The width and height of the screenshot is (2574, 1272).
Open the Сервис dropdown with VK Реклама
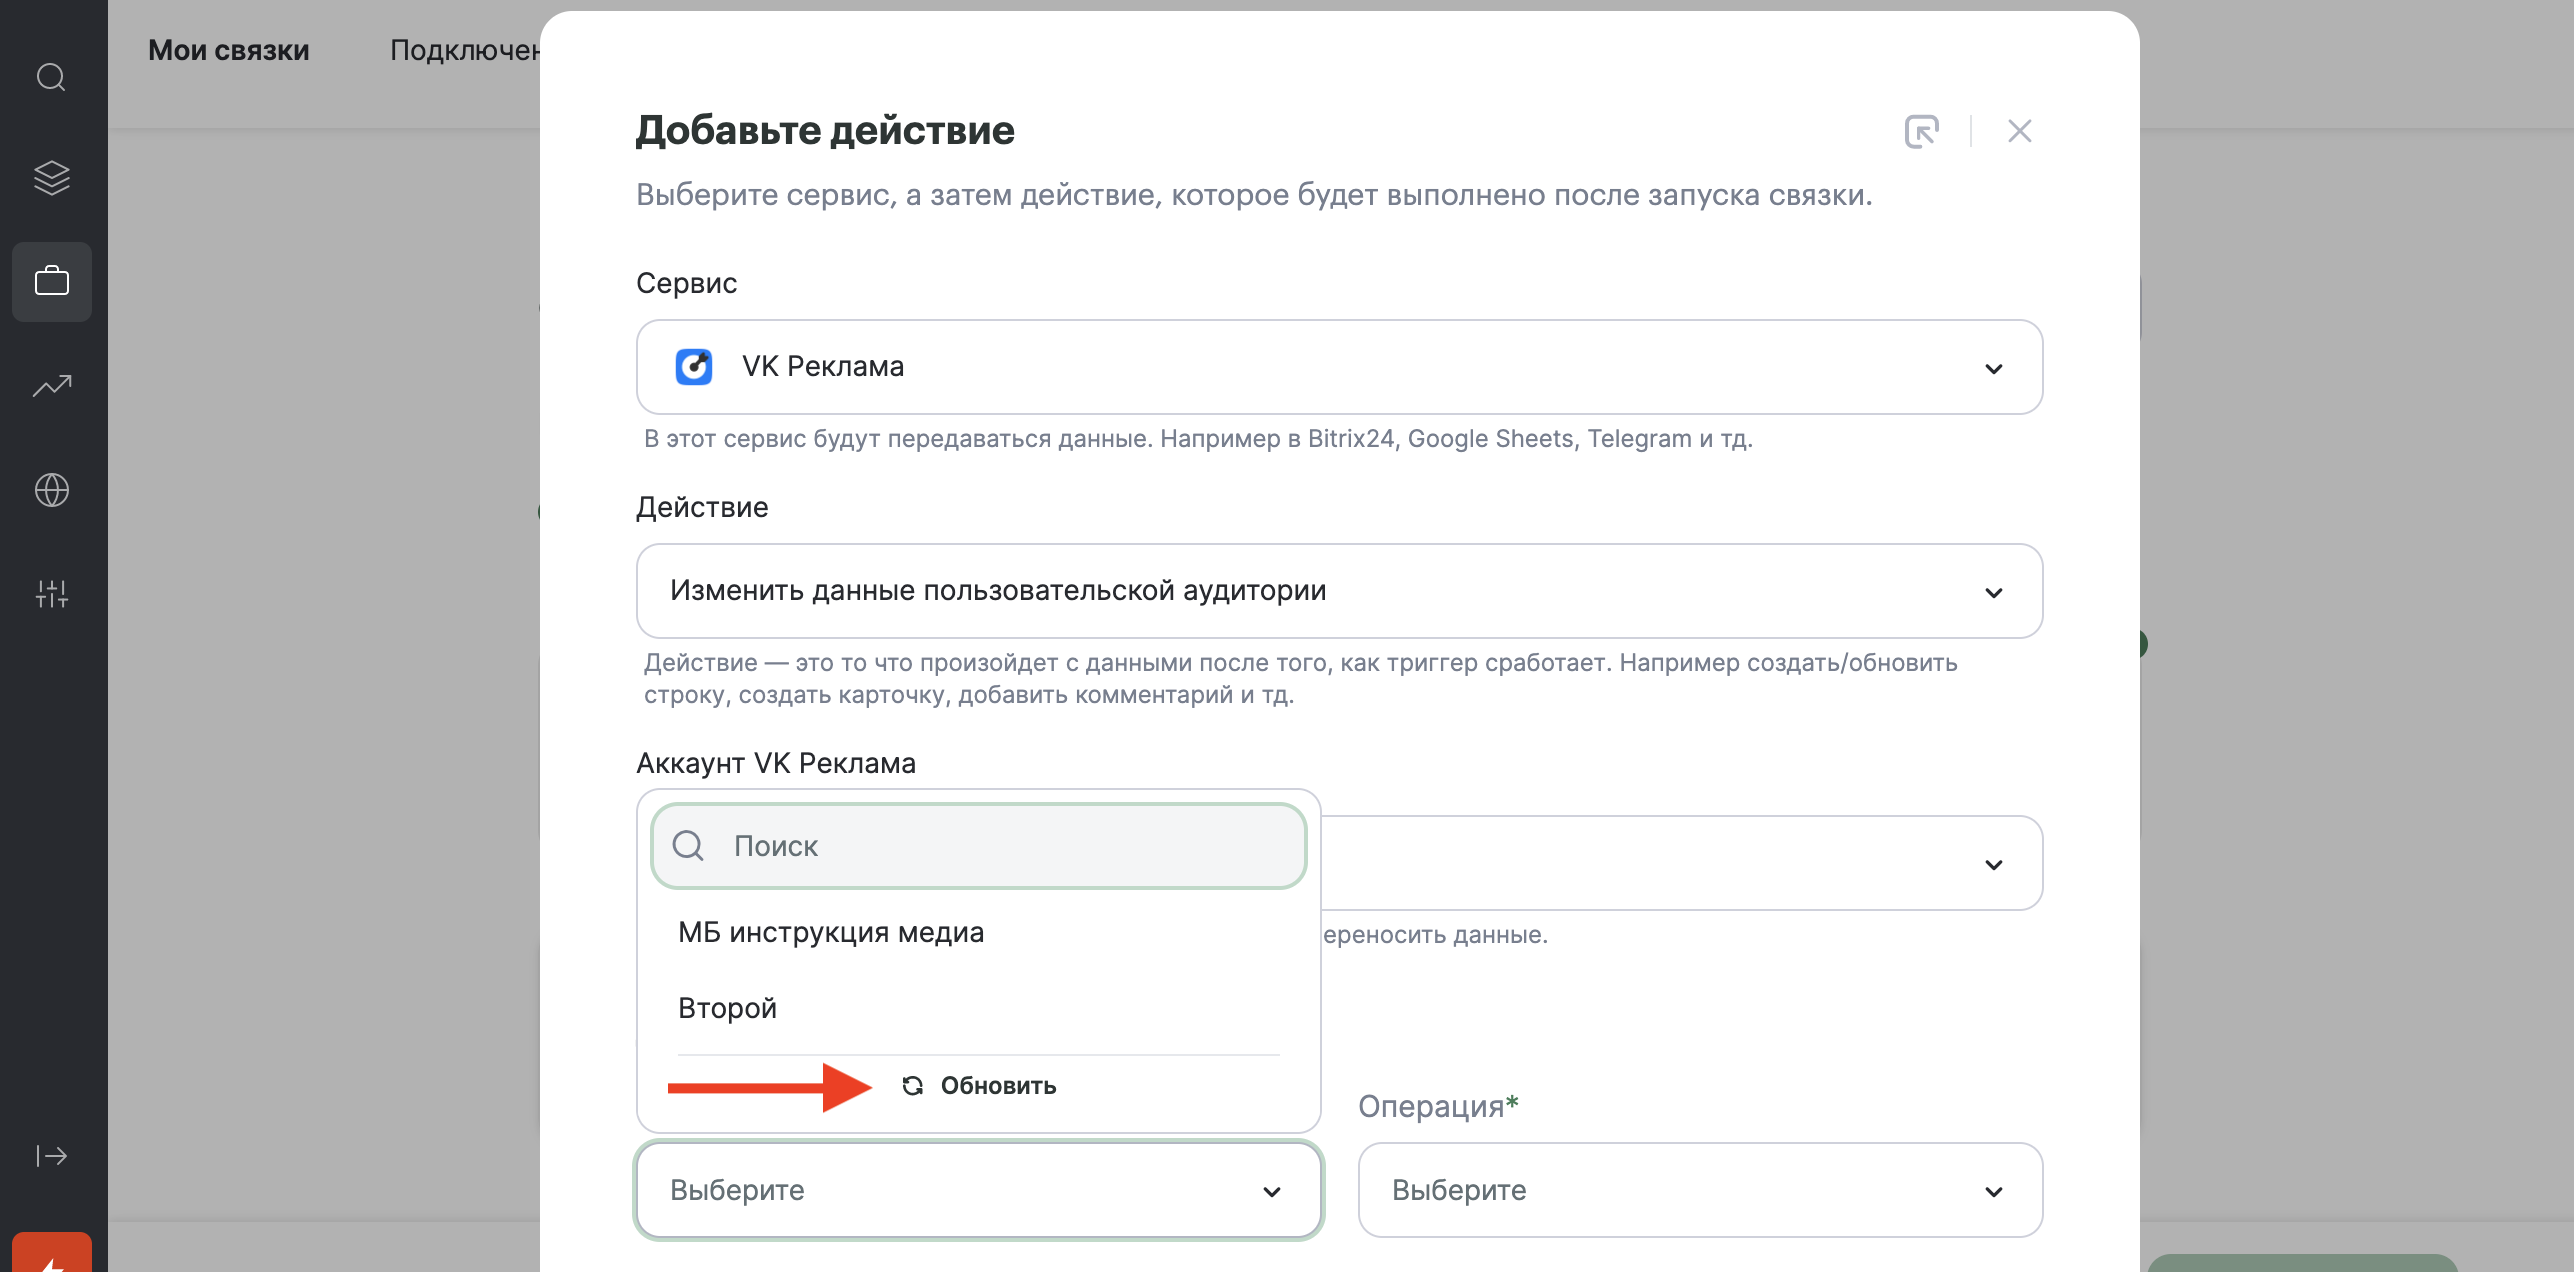click(1339, 367)
